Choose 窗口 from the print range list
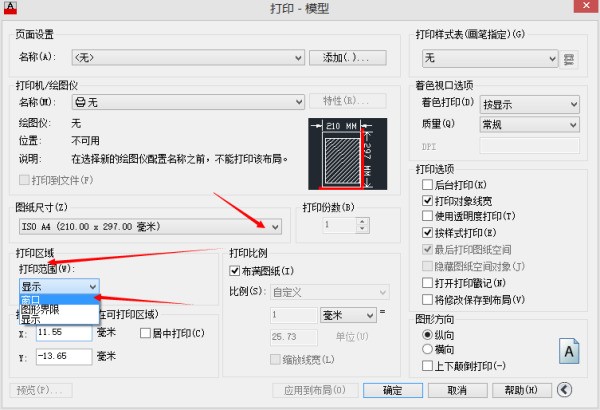This screenshot has width=600, height=410. point(31,298)
